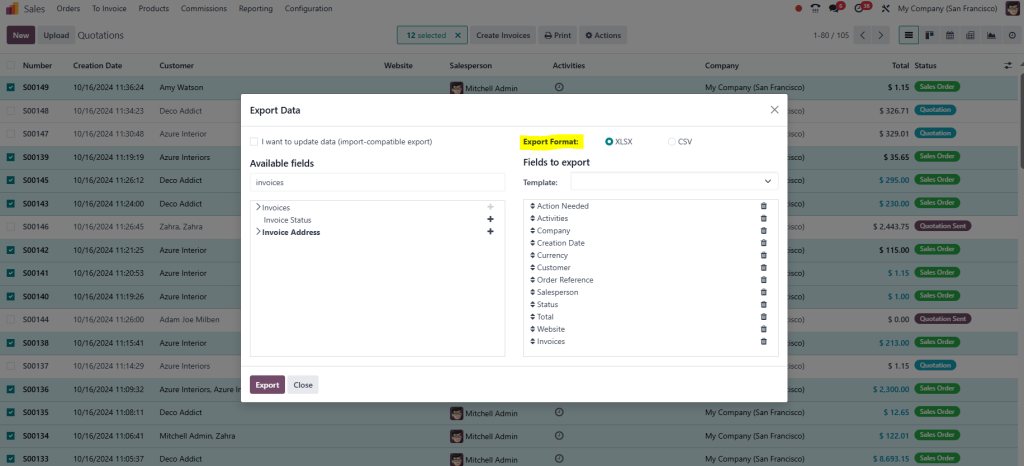This screenshot has height=466, width=1024.
Task: Switch to kanban view icon
Action: (x=929, y=35)
